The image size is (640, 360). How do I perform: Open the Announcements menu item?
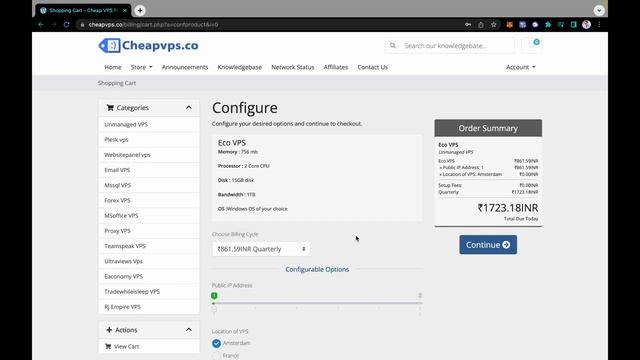pyautogui.click(x=185, y=67)
